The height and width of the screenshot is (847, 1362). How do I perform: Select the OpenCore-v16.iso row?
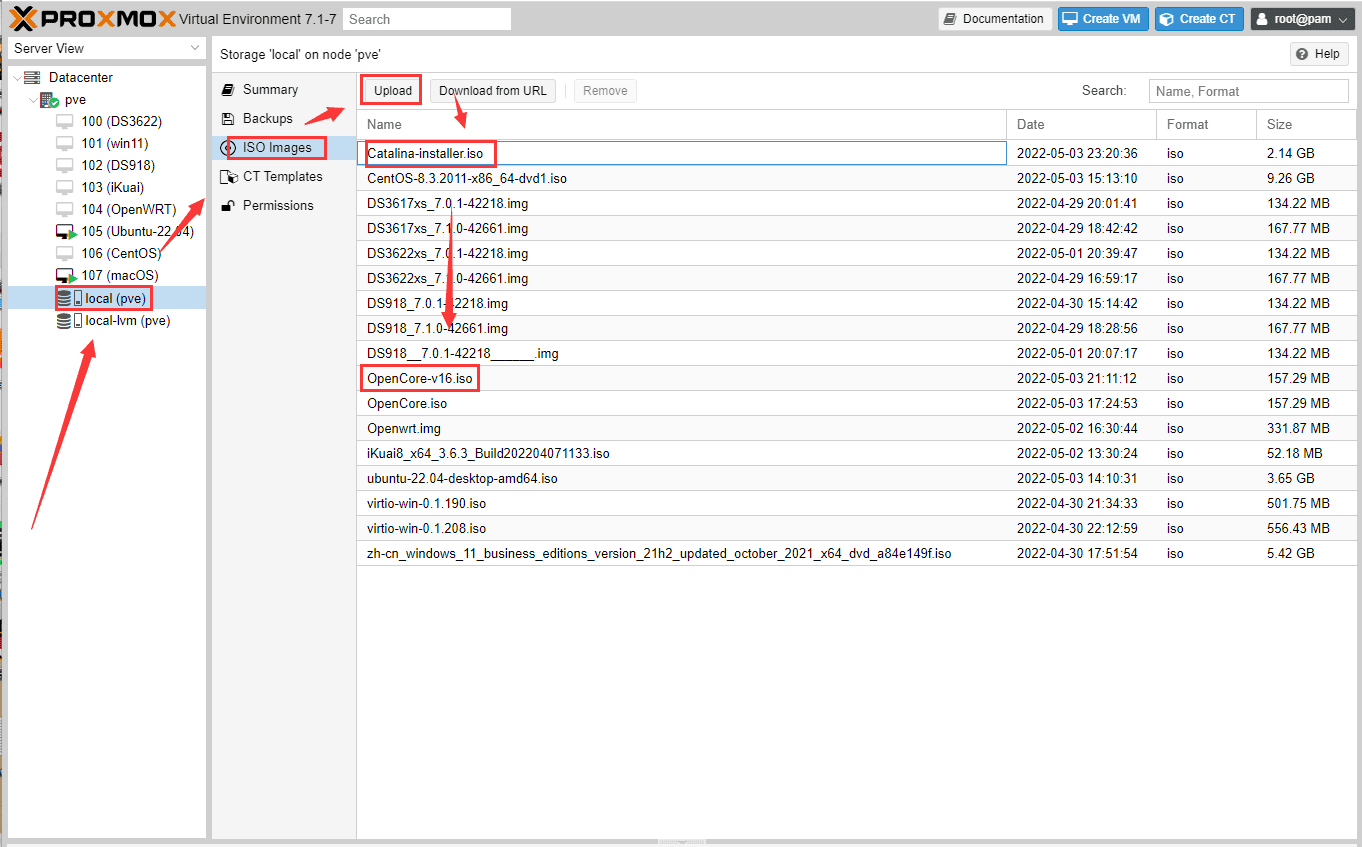point(856,378)
